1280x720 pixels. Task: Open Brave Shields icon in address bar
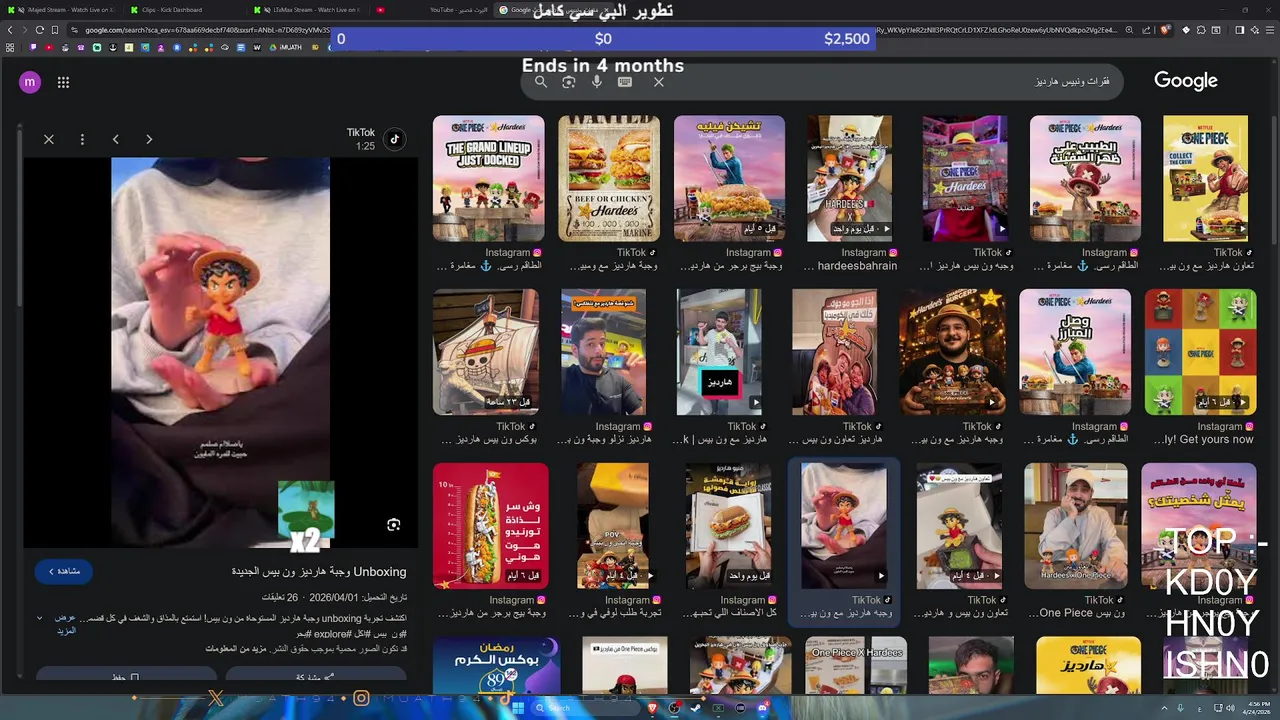pos(1165,30)
